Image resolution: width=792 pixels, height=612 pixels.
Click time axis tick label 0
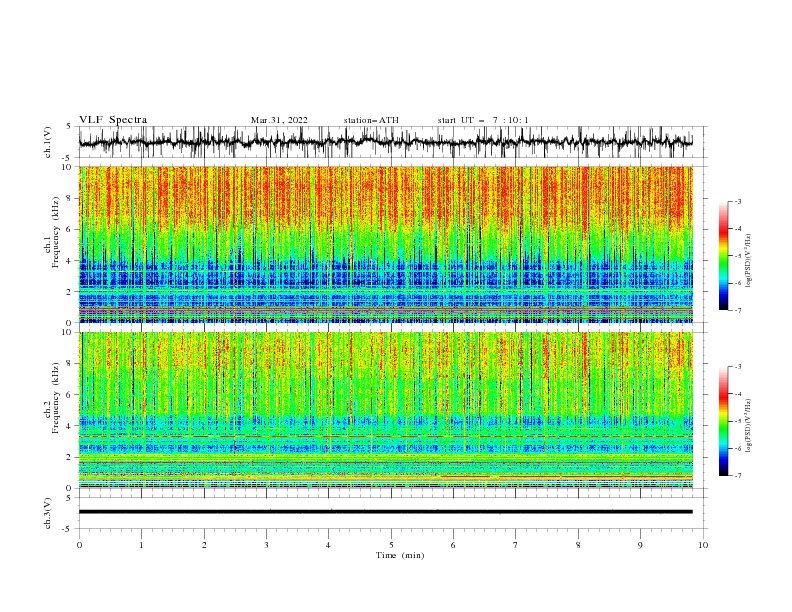[x=79, y=545]
